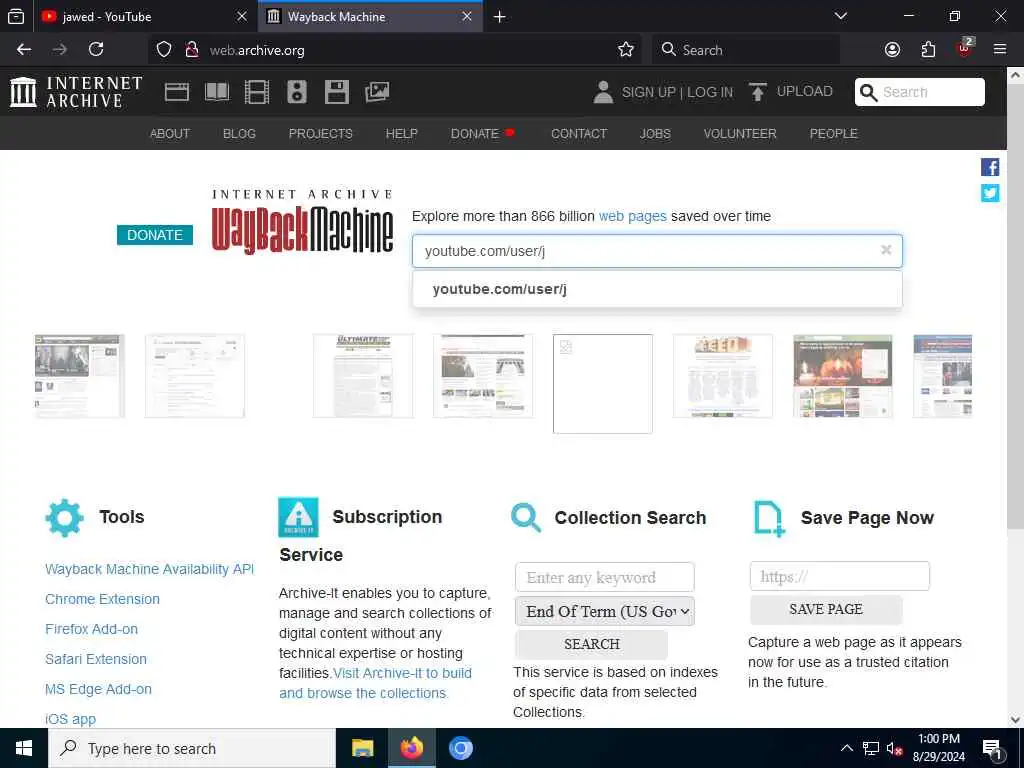This screenshot has width=1024, height=768.
Task: Open the Visit Archive-It link
Action: click(376, 683)
